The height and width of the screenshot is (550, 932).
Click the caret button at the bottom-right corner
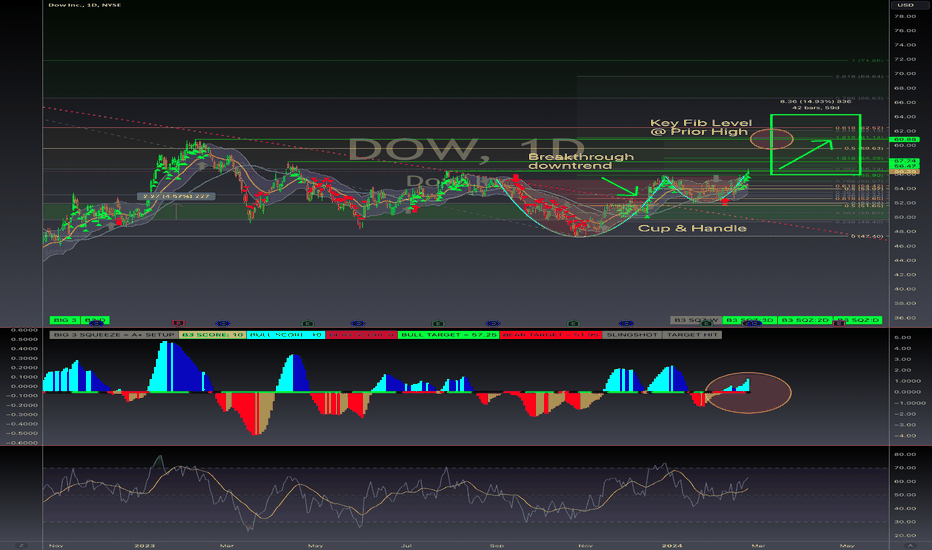[x=910, y=545]
